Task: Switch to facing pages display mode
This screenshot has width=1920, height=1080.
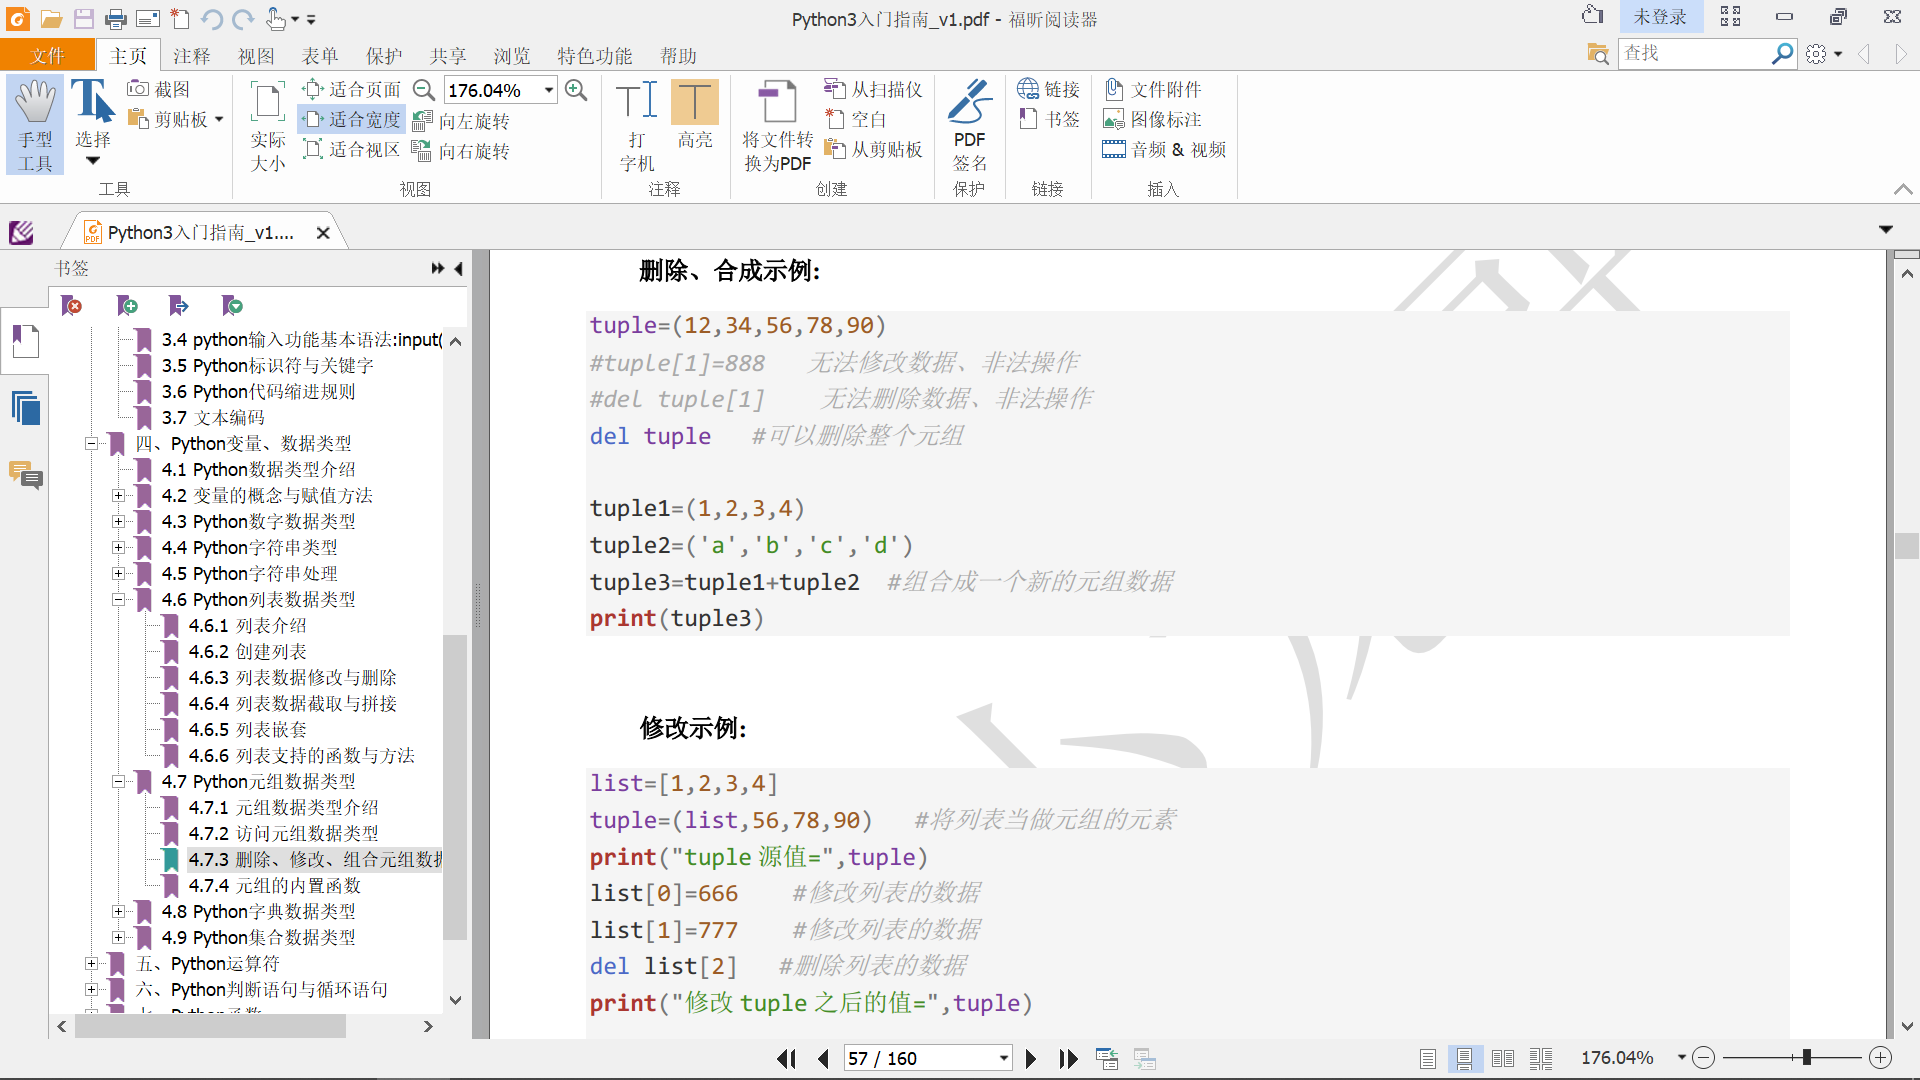Action: point(1502,1058)
